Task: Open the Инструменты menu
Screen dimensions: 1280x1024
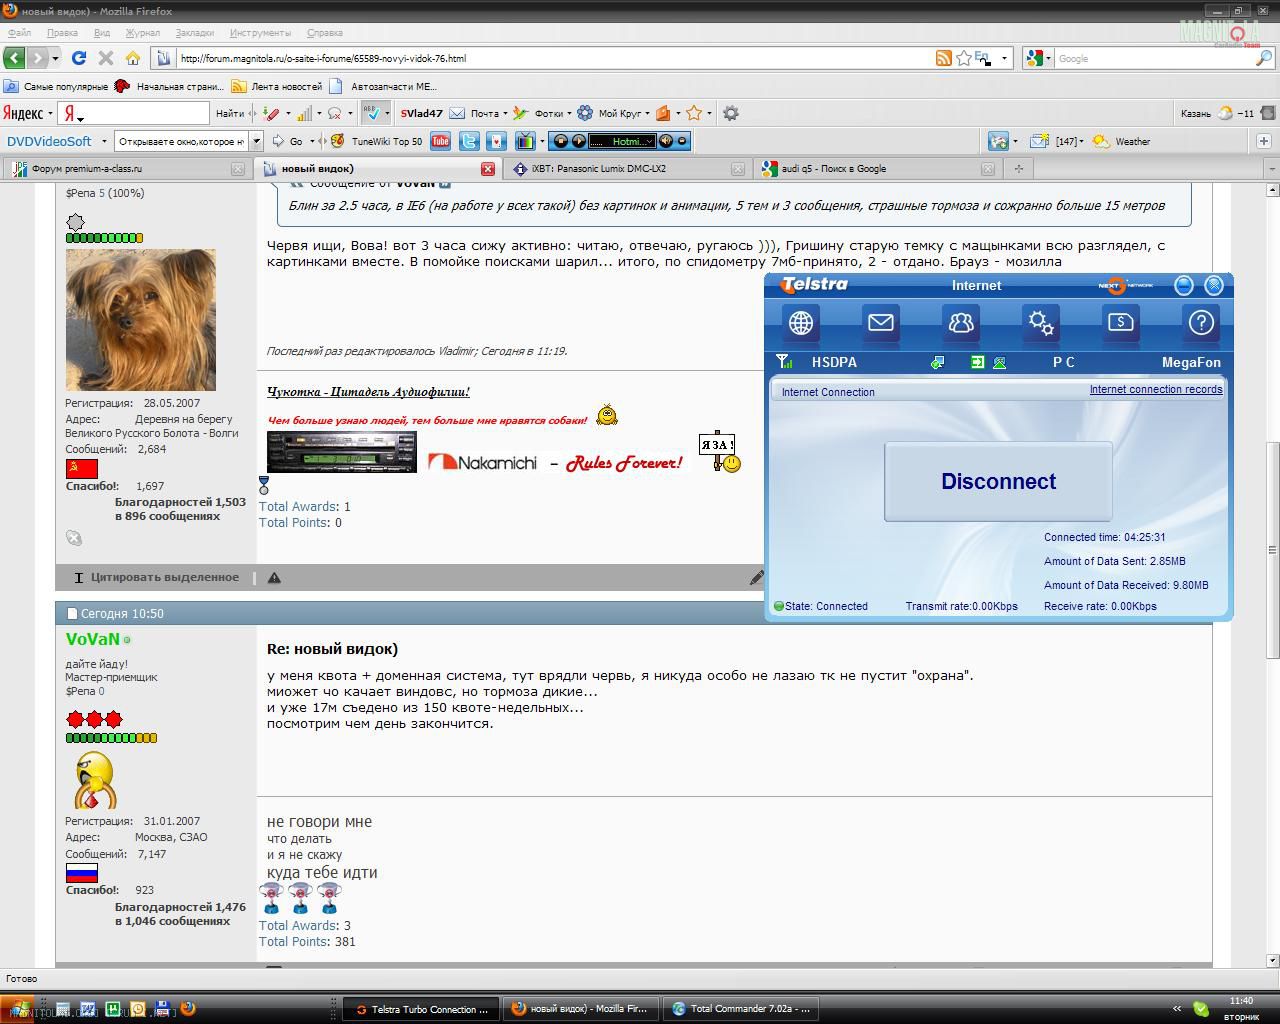Action: pyautogui.click(x=260, y=33)
